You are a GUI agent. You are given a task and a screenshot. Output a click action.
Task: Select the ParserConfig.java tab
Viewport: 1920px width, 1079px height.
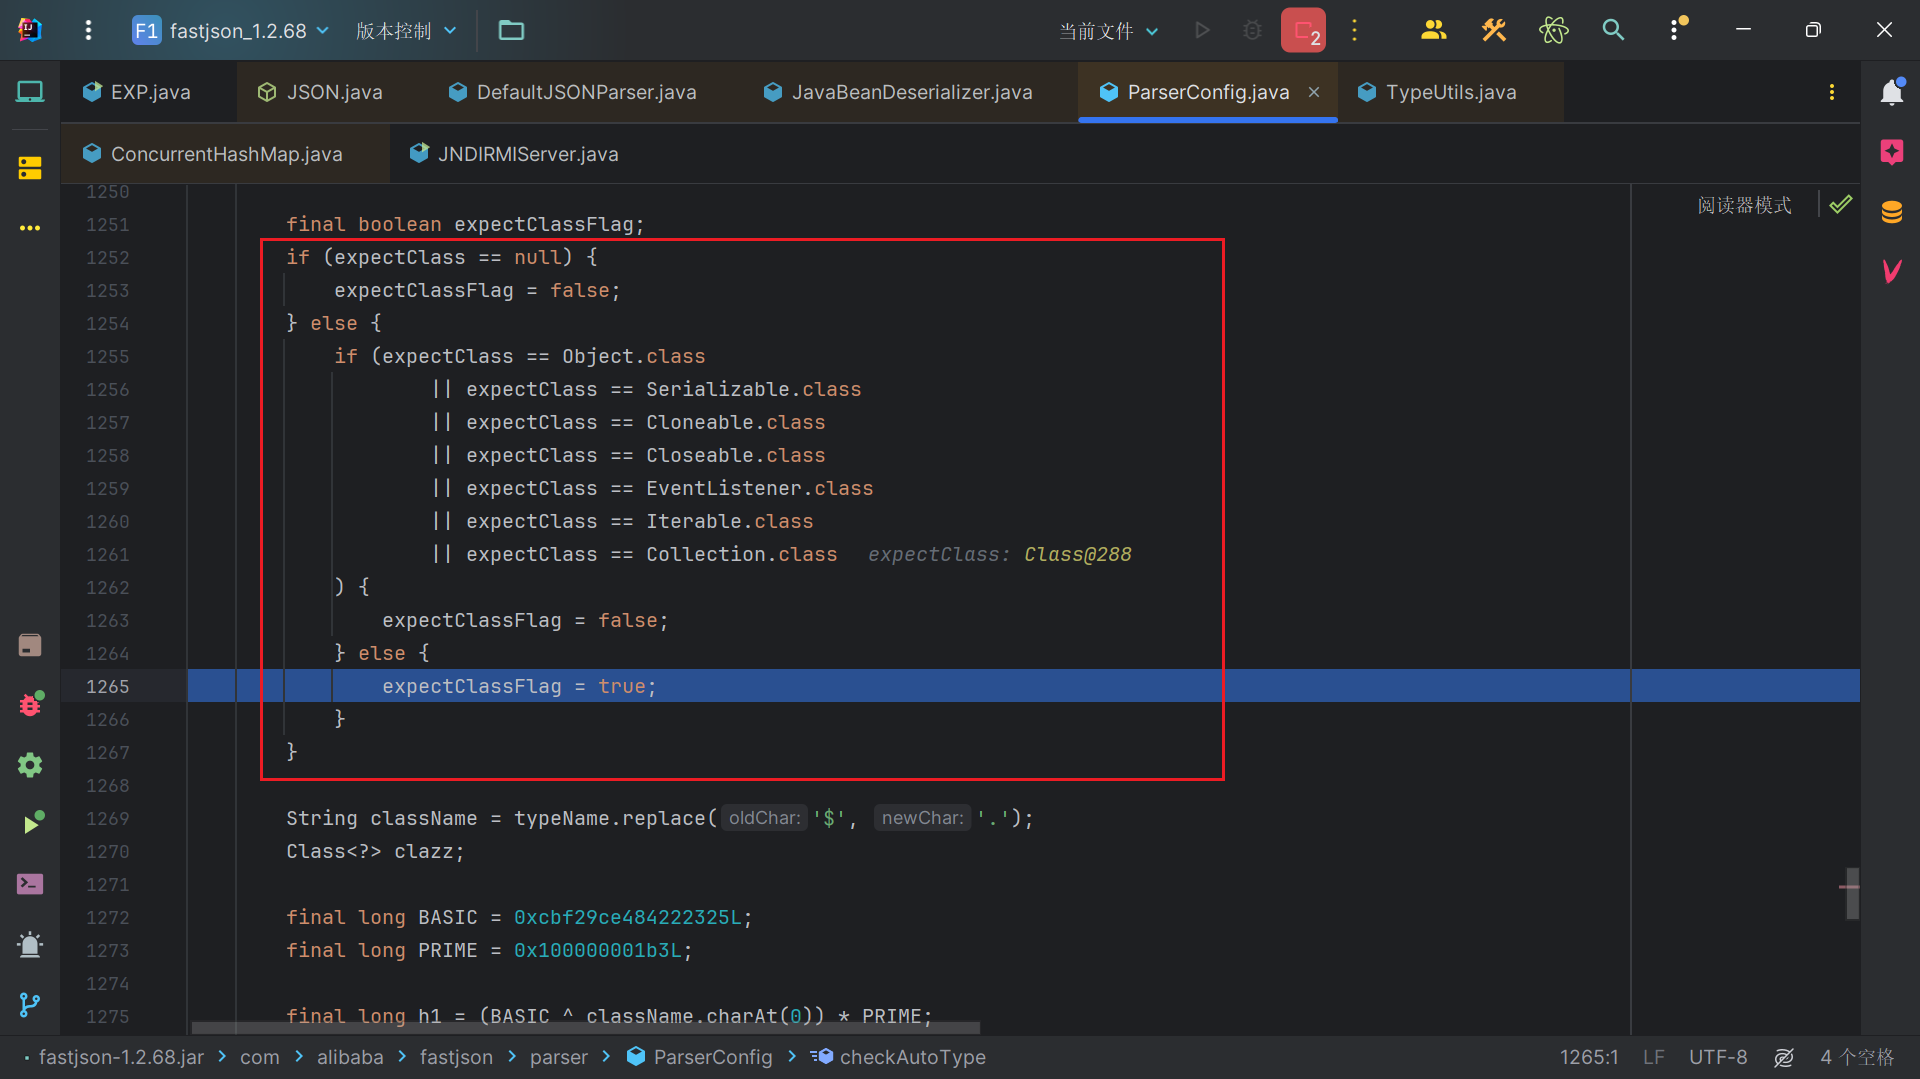click(x=1207, y=92)
